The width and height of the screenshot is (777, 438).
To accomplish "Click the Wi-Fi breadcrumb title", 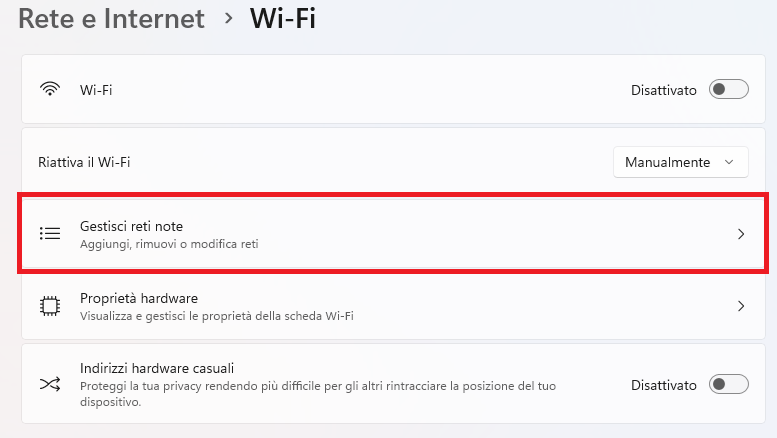I will pos(282,19).
